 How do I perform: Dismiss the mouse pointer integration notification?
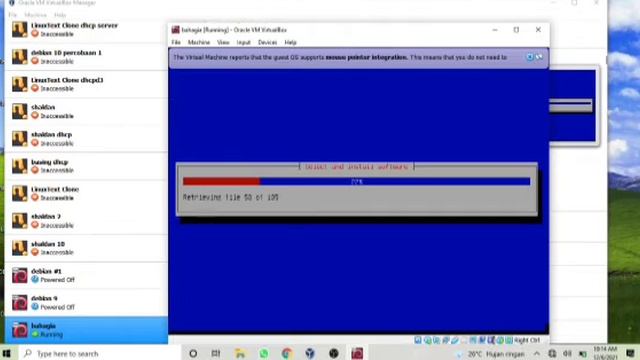point(530,57)
